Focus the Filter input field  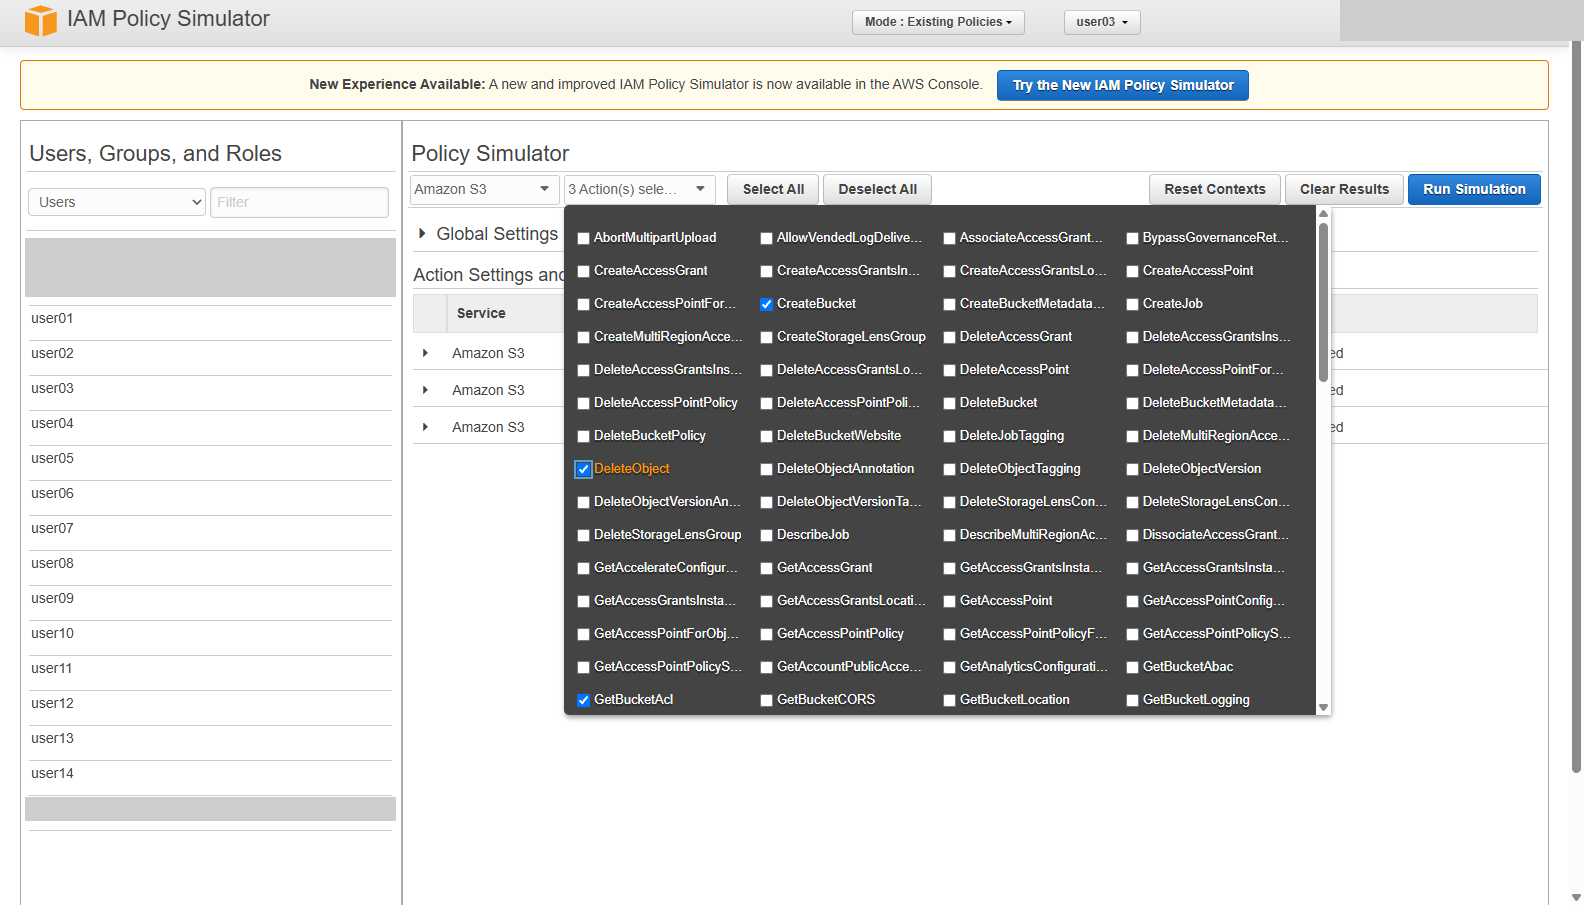[299, 202]
